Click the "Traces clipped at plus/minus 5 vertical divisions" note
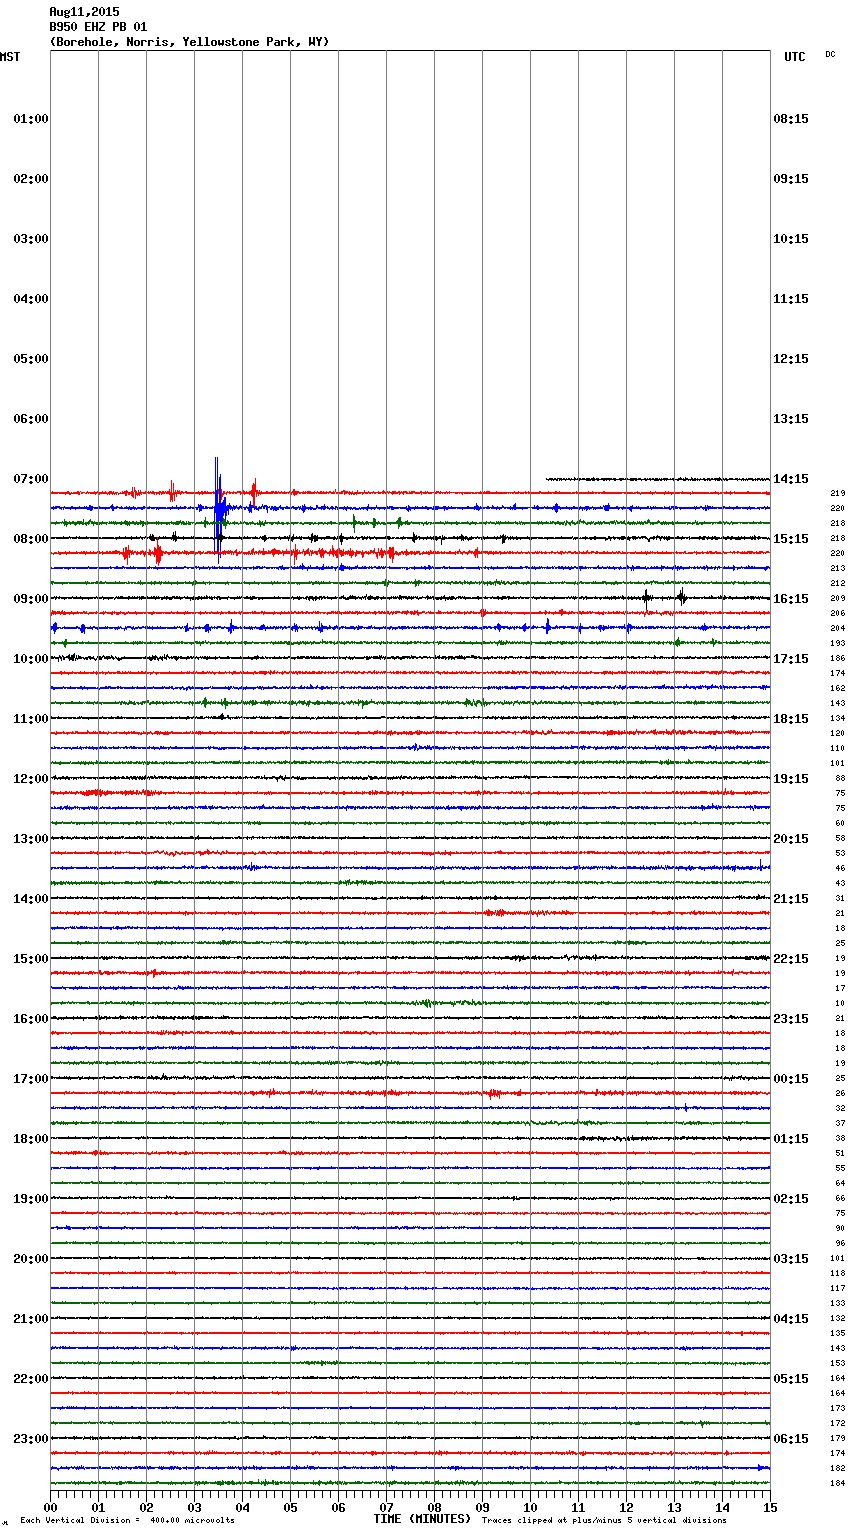The height and width of the screenshot is (1534, 850). pyautogui.click(x=604, y=1521)
